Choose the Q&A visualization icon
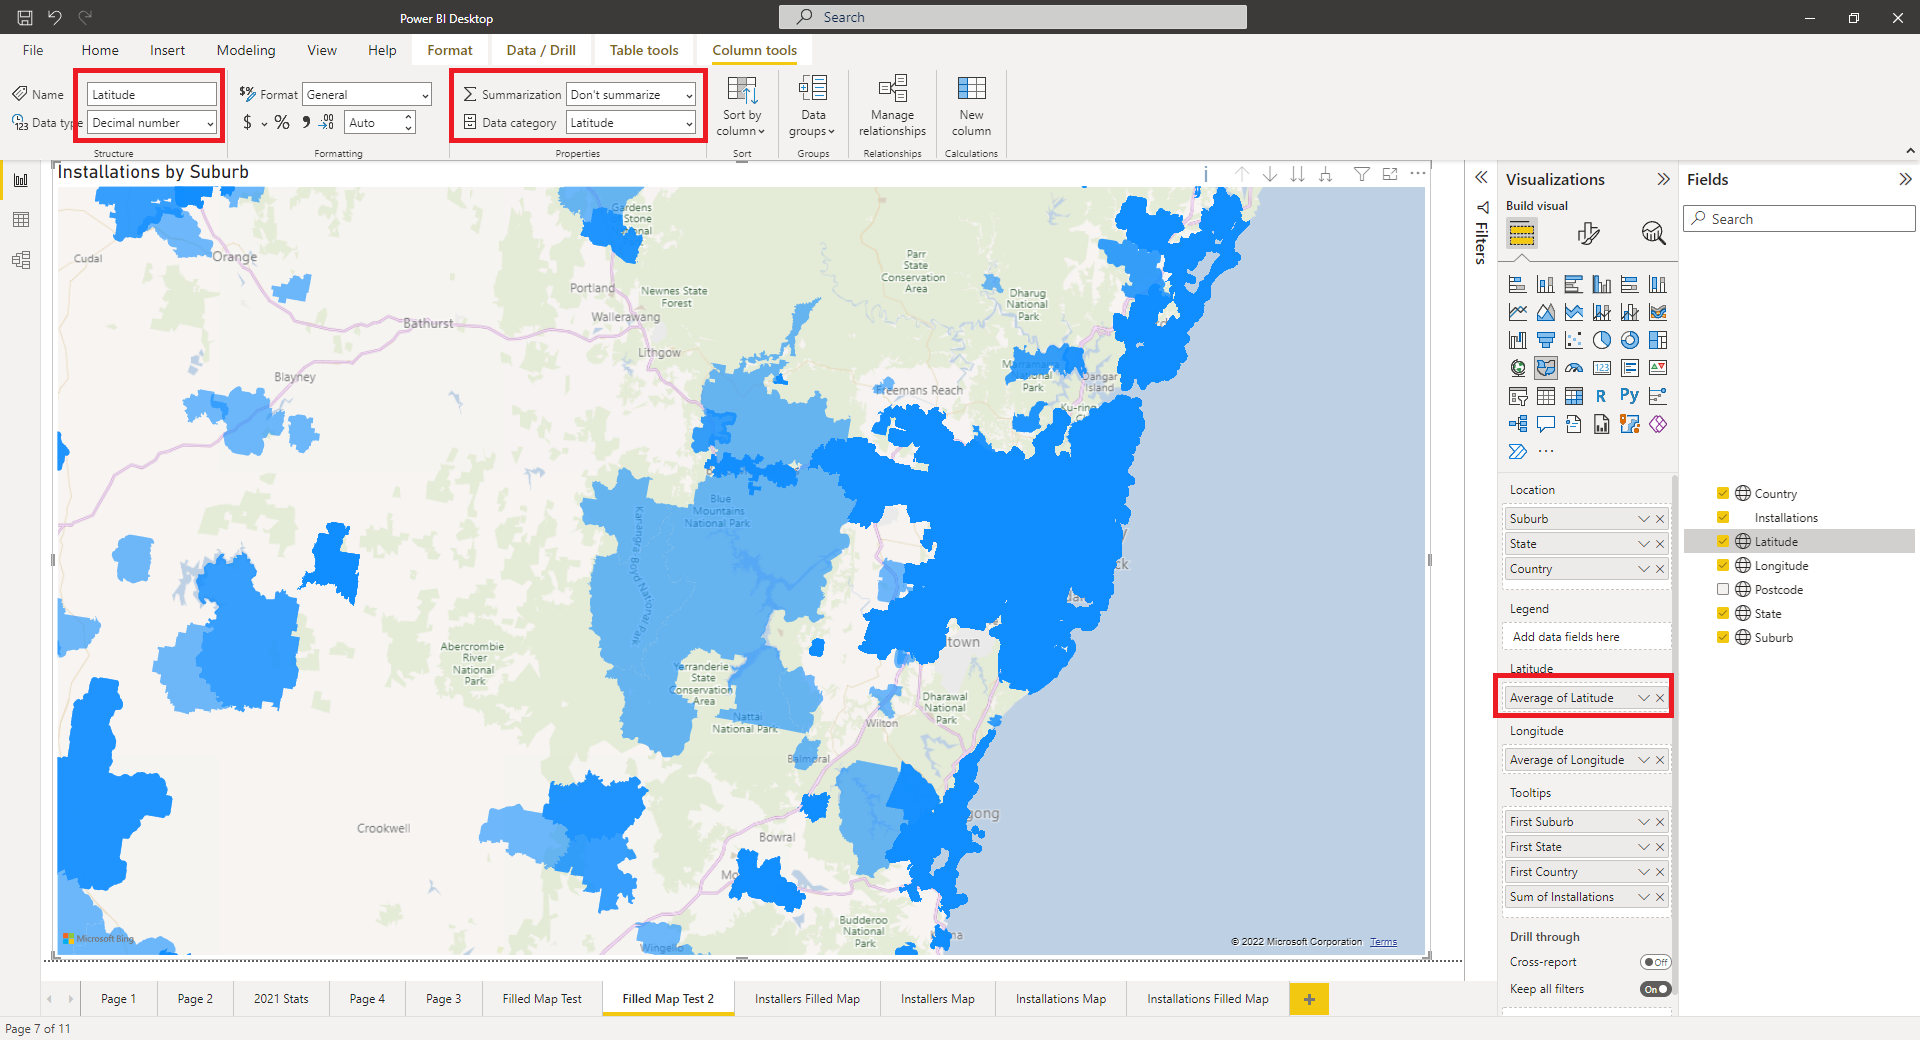The width and height of the screenshot is (1920, 1040). [x=1546, y=424]
